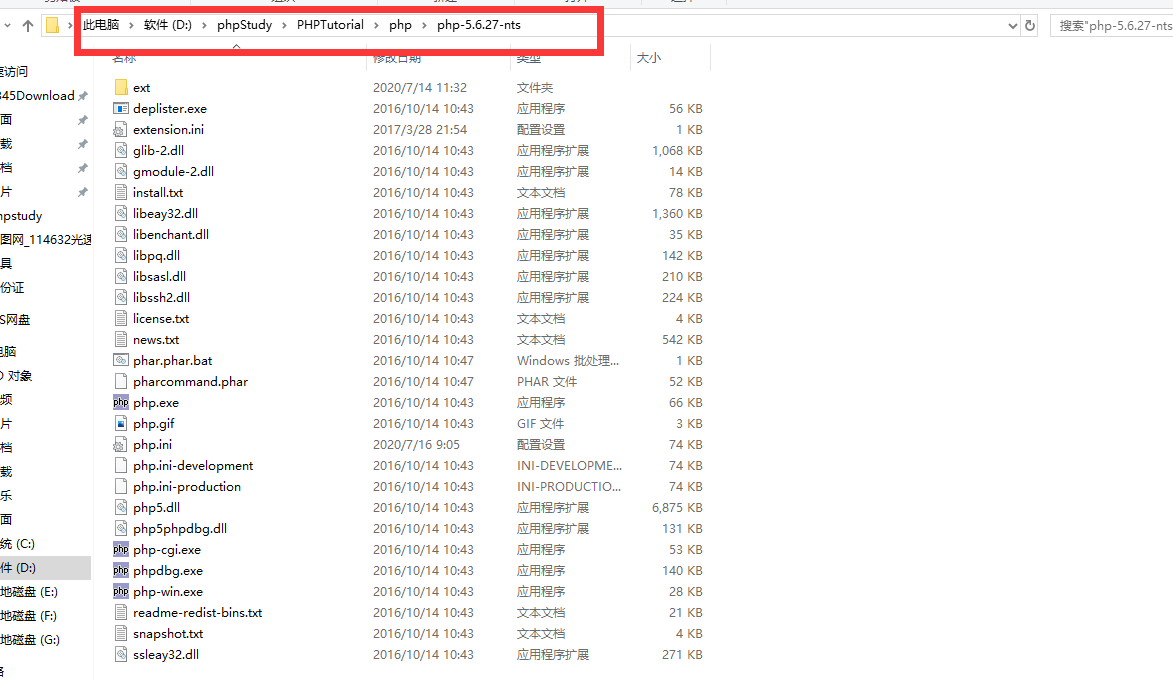Open 地磁盘 (E:) in navigation pane

pyautogui.click(x=29, y=592)
